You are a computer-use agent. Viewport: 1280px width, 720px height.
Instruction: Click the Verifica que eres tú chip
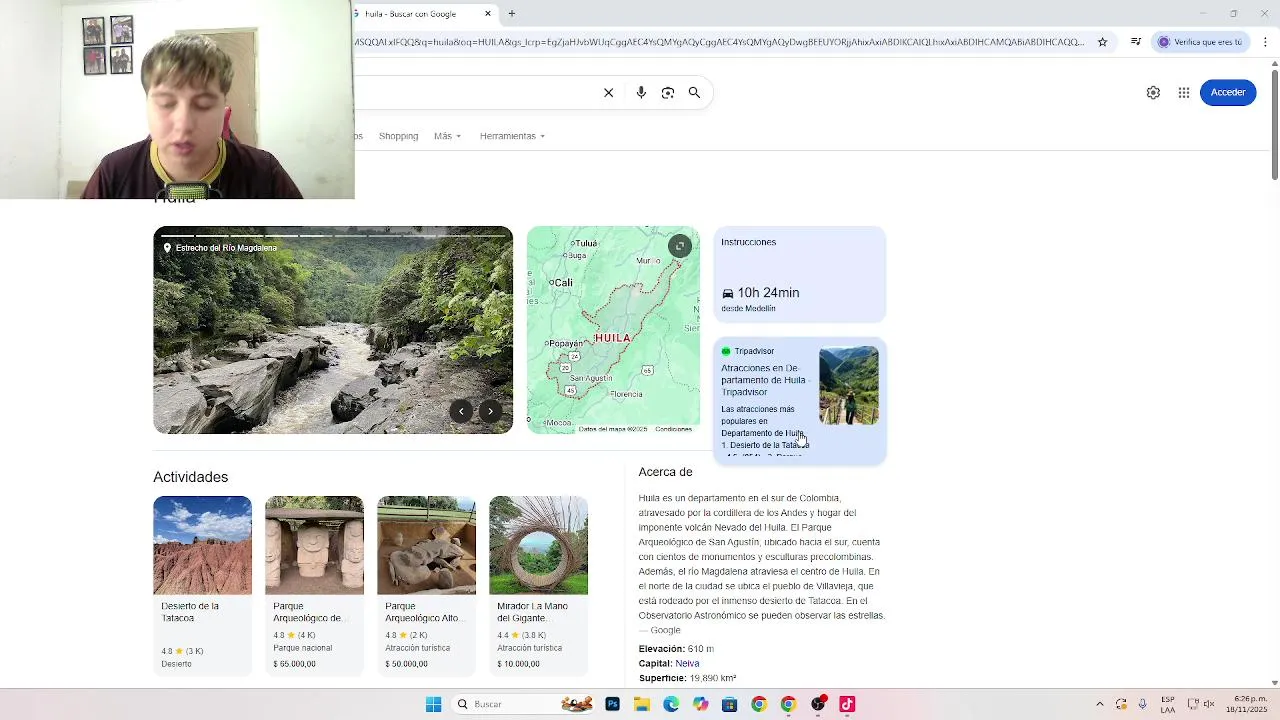1200,42
